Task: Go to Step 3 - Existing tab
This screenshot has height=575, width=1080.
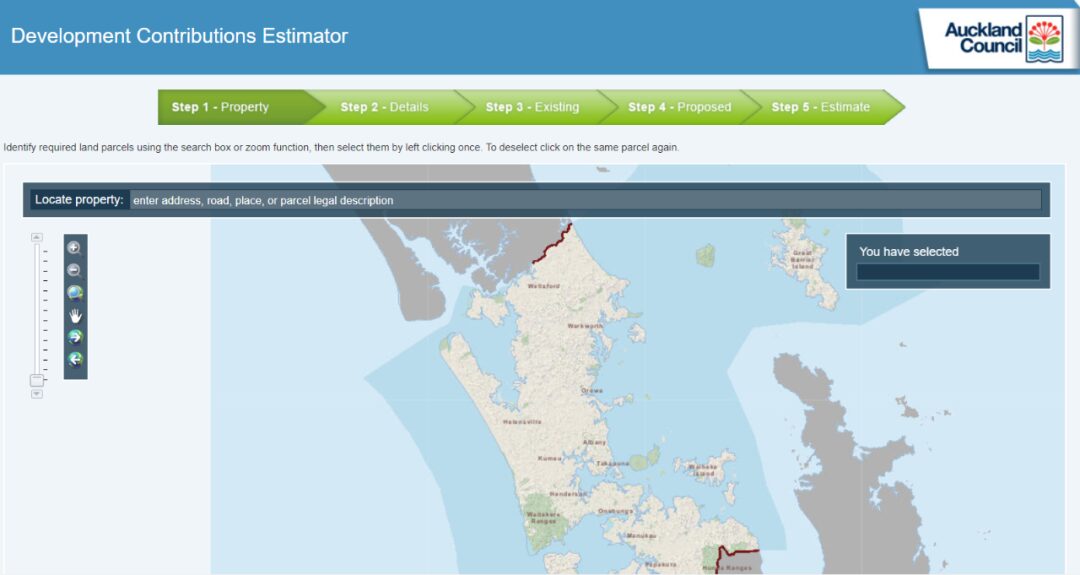Action: [x=532, y=107]
